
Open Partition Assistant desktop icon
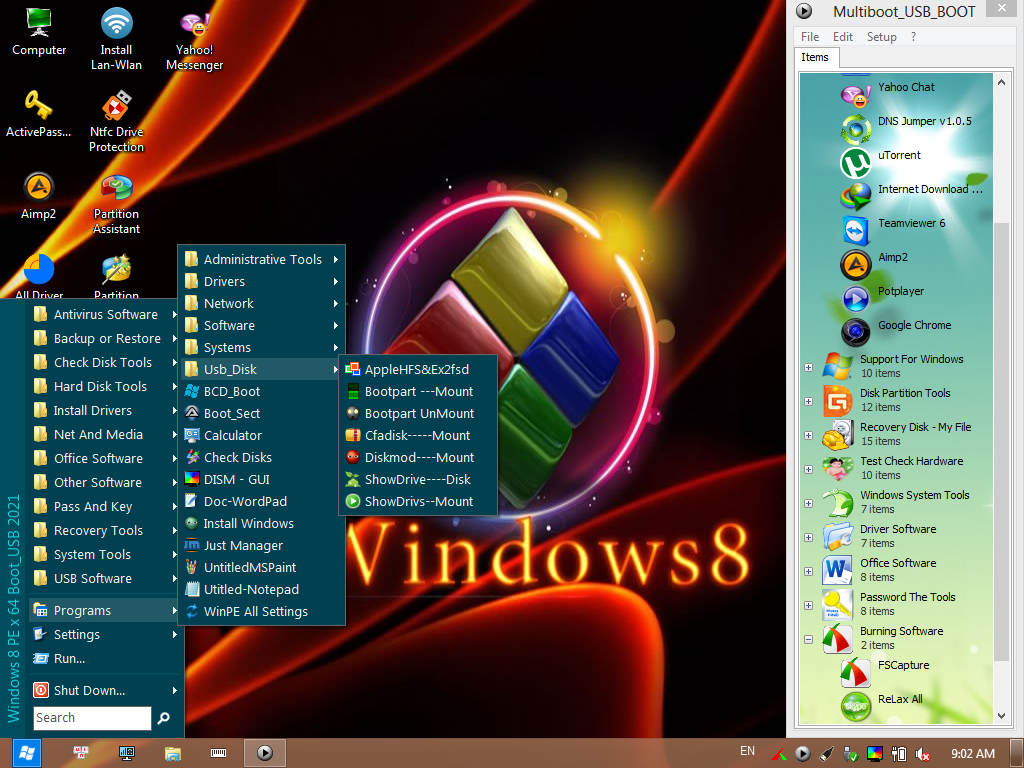coord(116,203)
